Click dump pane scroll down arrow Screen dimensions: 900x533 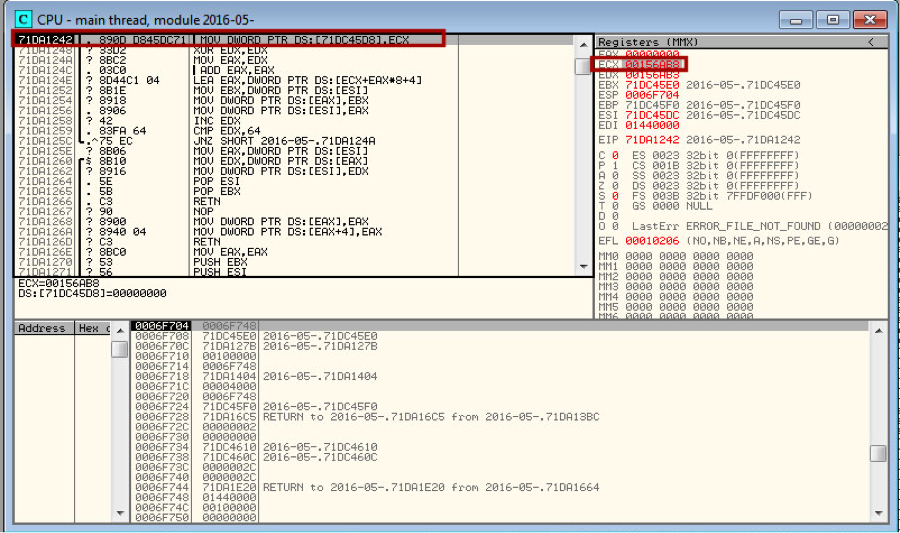coord(119,512)
